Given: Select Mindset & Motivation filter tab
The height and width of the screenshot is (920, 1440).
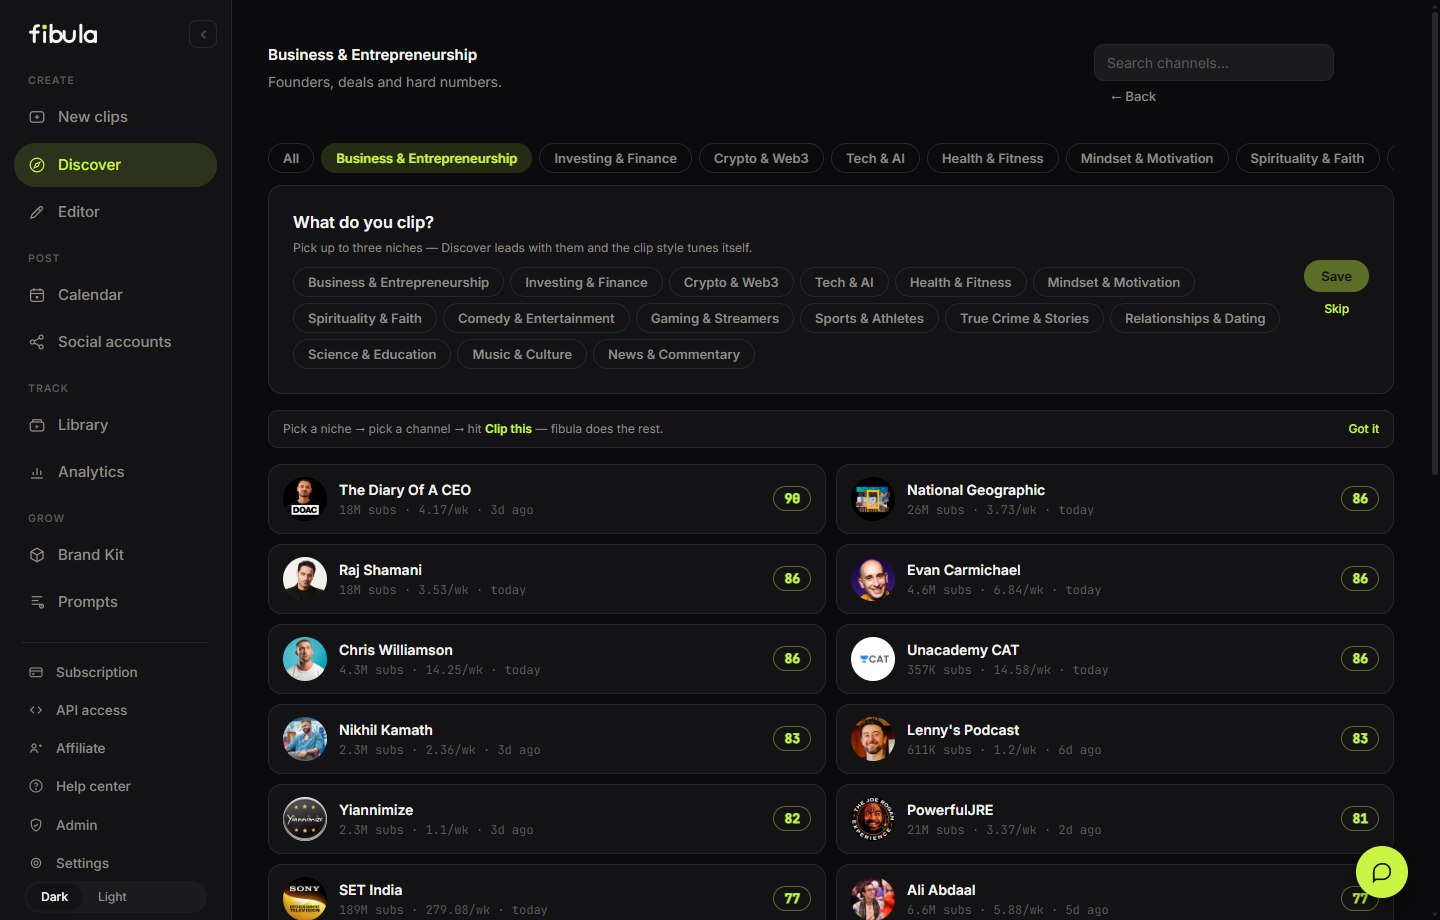Looking at the screenshot, I should point(1147,158).
